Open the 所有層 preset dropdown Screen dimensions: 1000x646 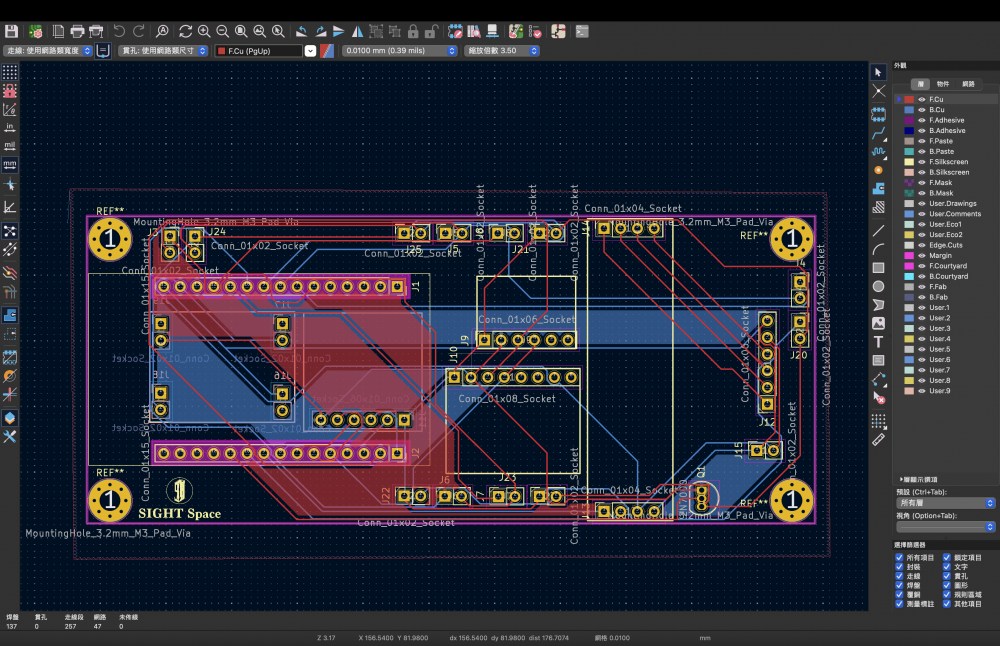click(x=945, y=504)
